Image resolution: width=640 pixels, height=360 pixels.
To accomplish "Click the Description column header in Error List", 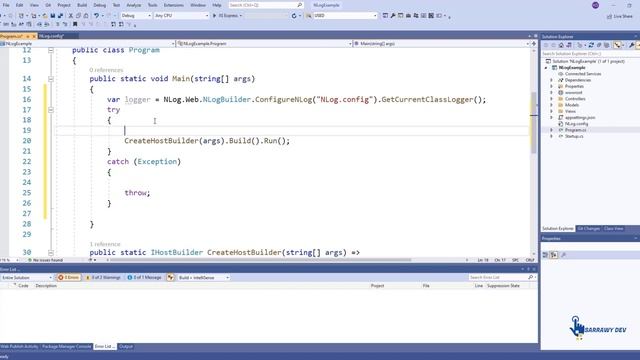I will tap(46, 286).
